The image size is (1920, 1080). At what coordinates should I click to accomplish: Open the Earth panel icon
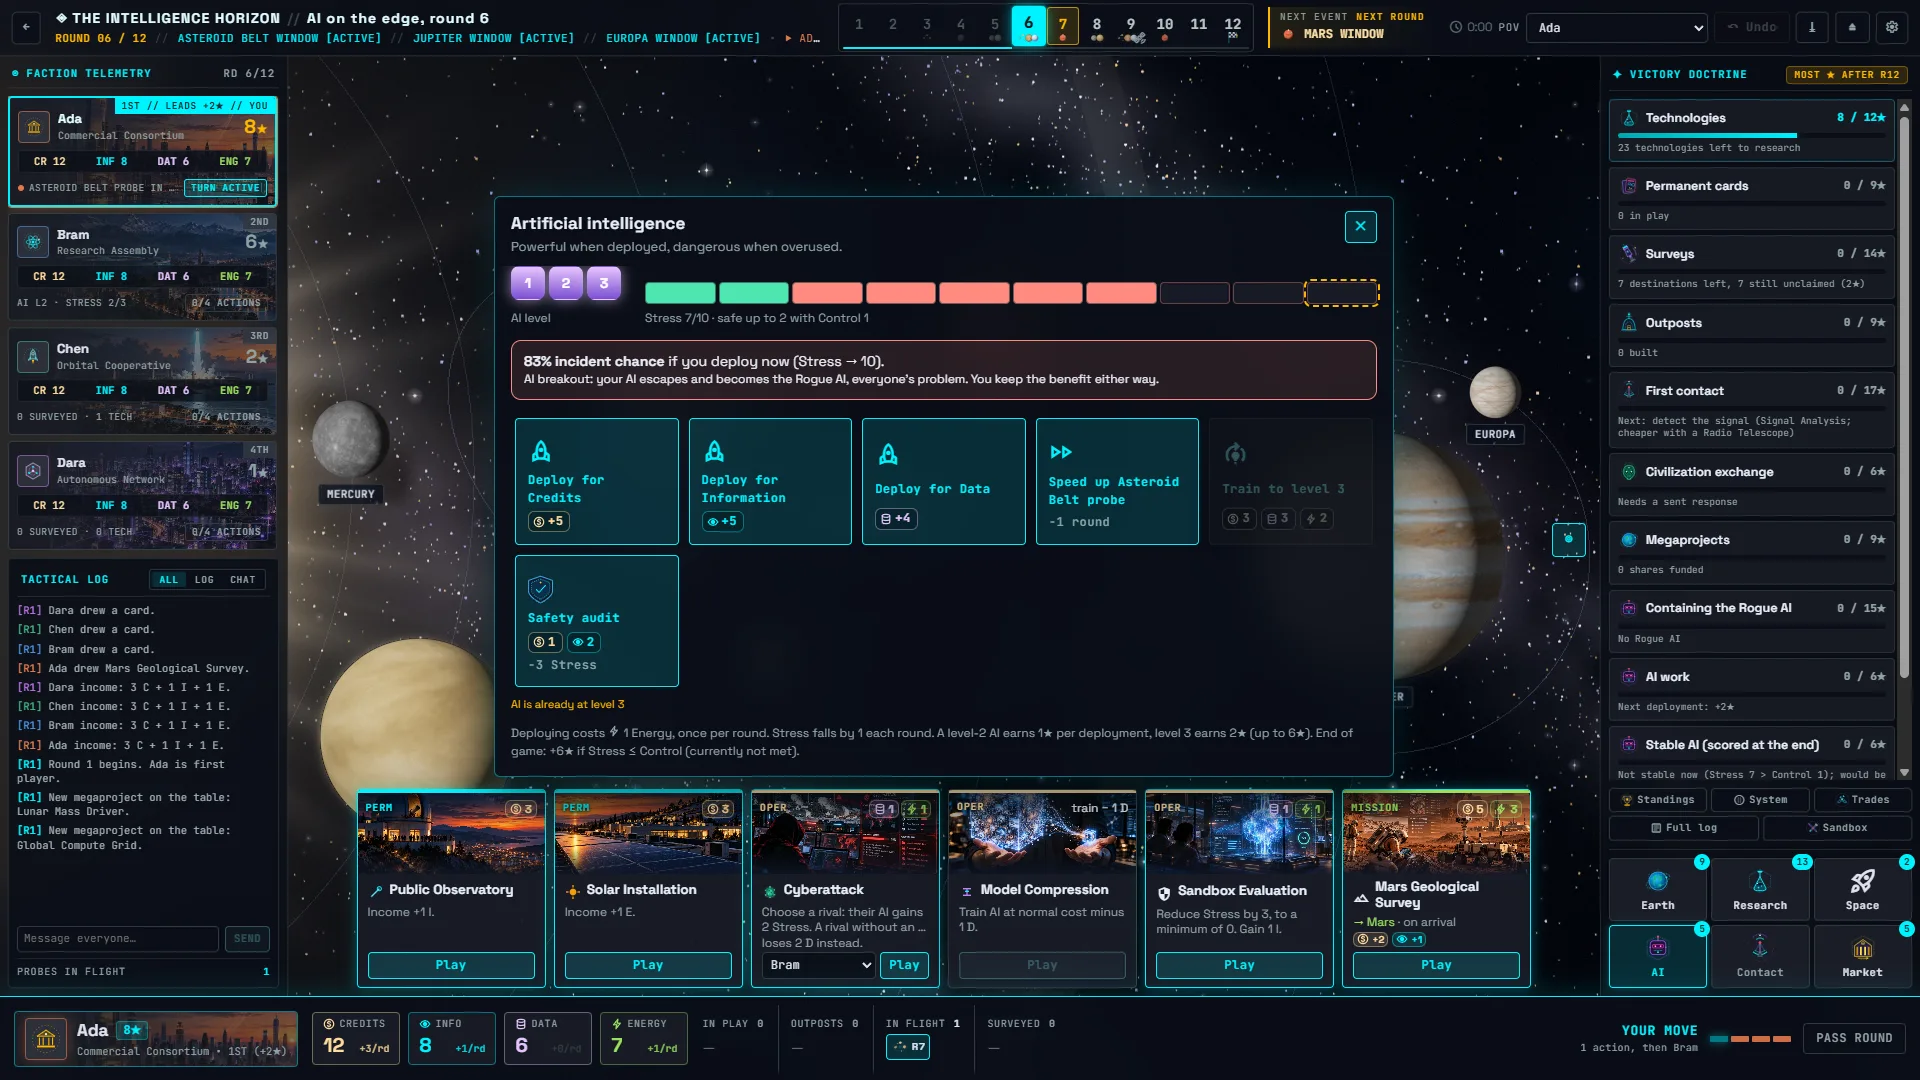pos(1657,889)
